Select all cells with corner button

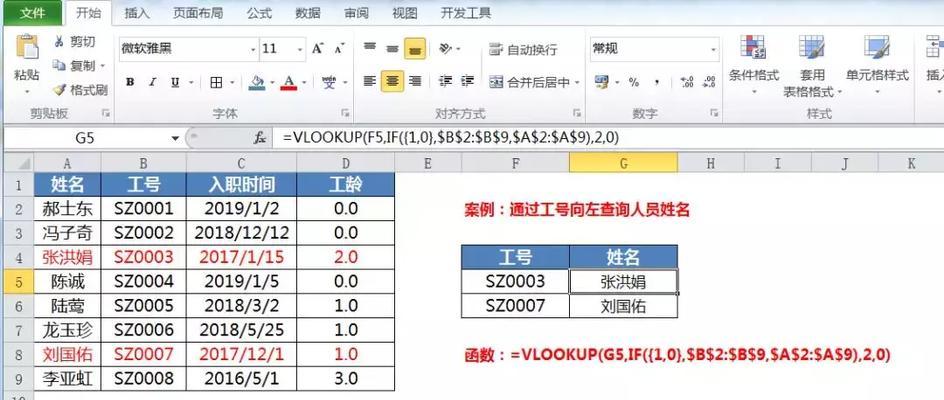click(x=18, y=163)
